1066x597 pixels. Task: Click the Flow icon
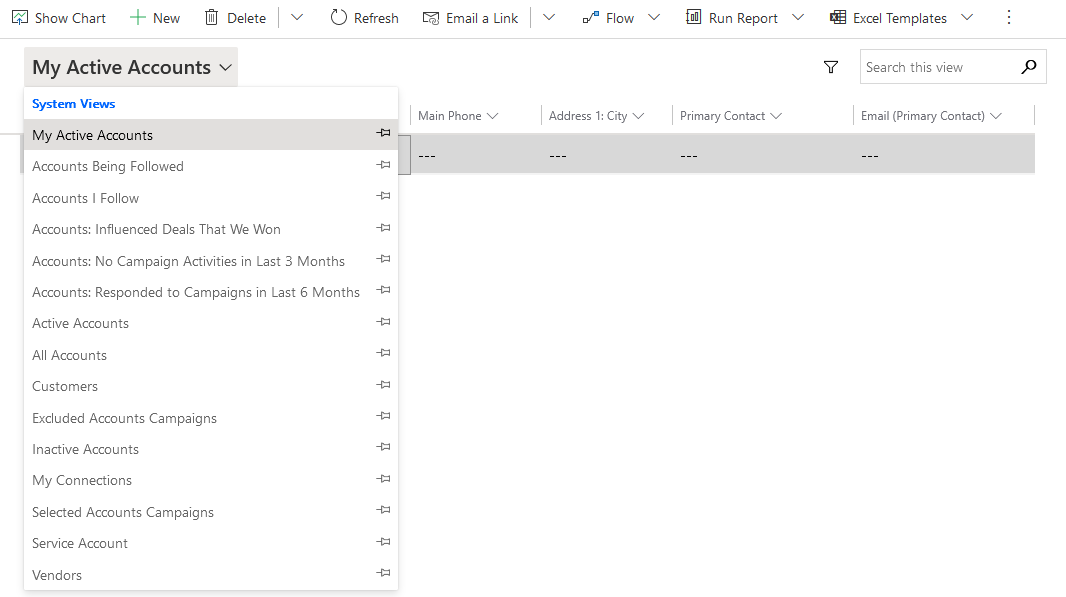click(593, 17)
